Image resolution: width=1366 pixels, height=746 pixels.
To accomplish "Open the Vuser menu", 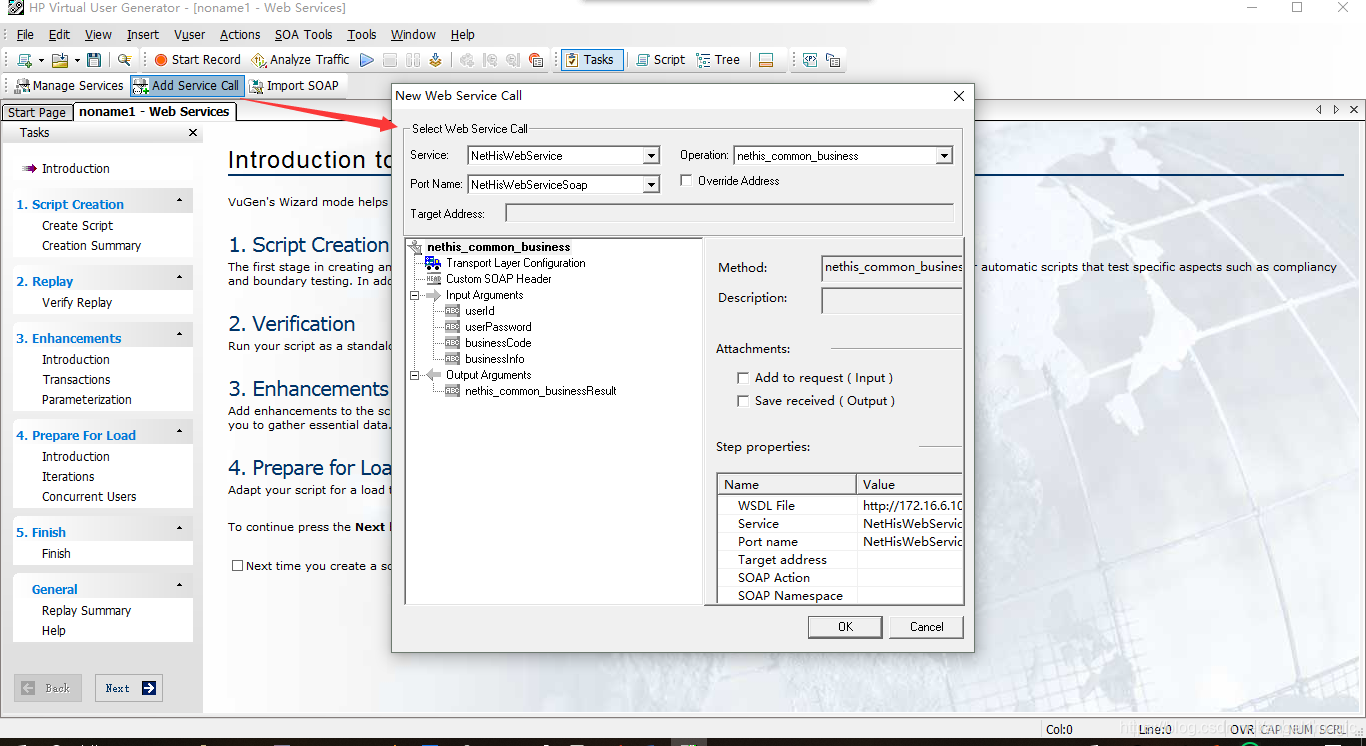I will (189, 34).
